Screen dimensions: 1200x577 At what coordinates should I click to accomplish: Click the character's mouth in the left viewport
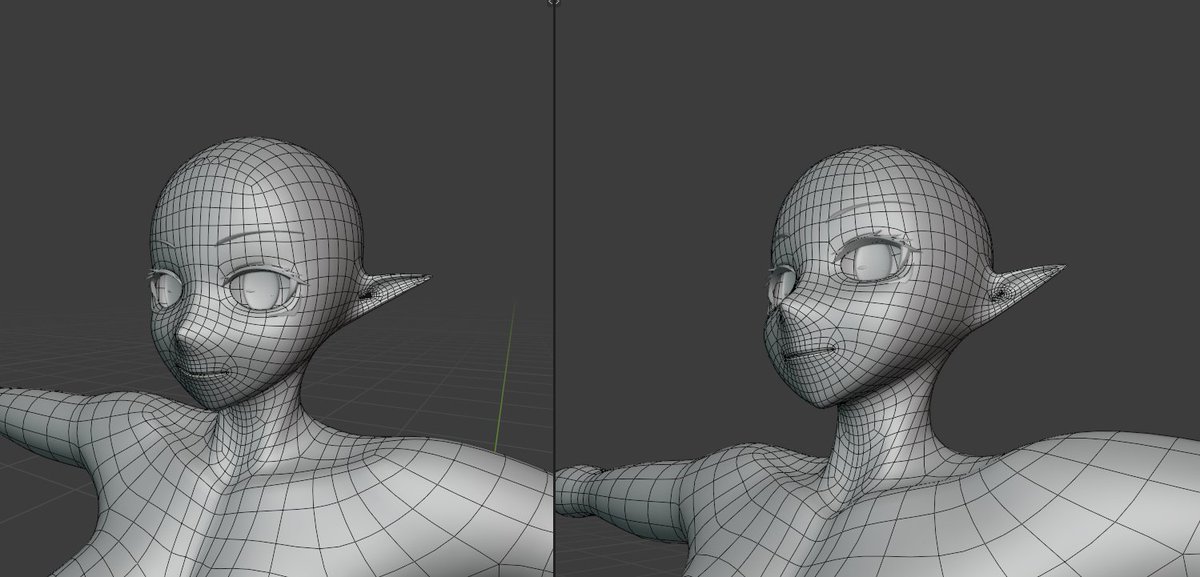tap(208, 372)
